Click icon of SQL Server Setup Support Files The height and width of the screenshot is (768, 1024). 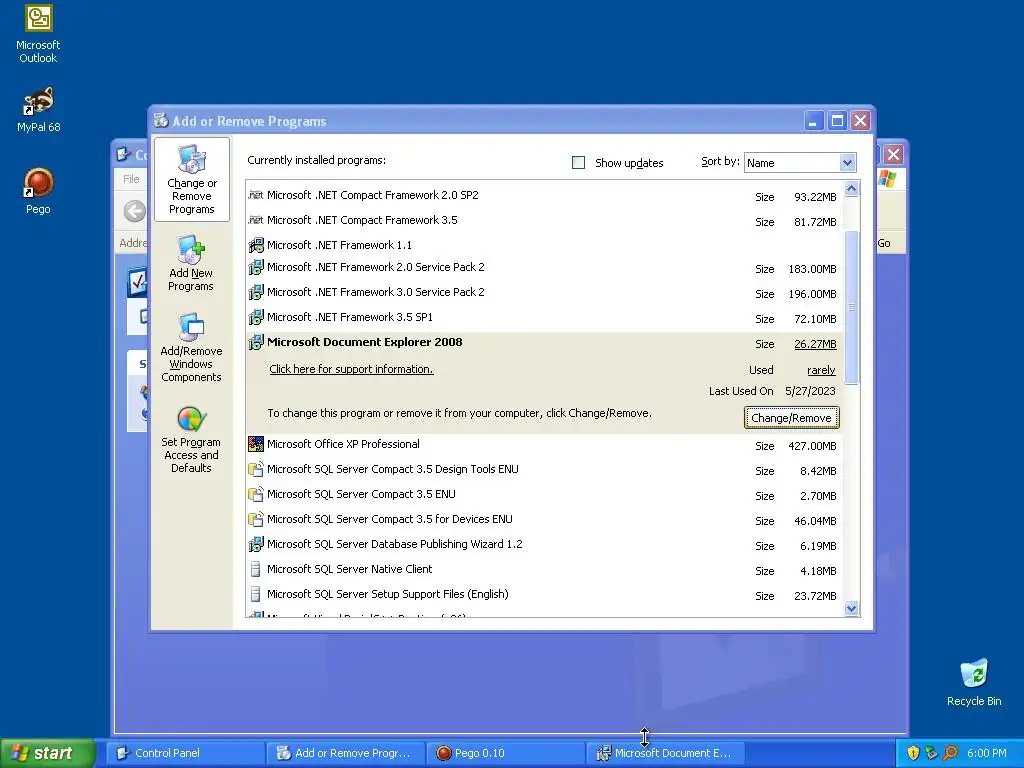pos(256,594)
